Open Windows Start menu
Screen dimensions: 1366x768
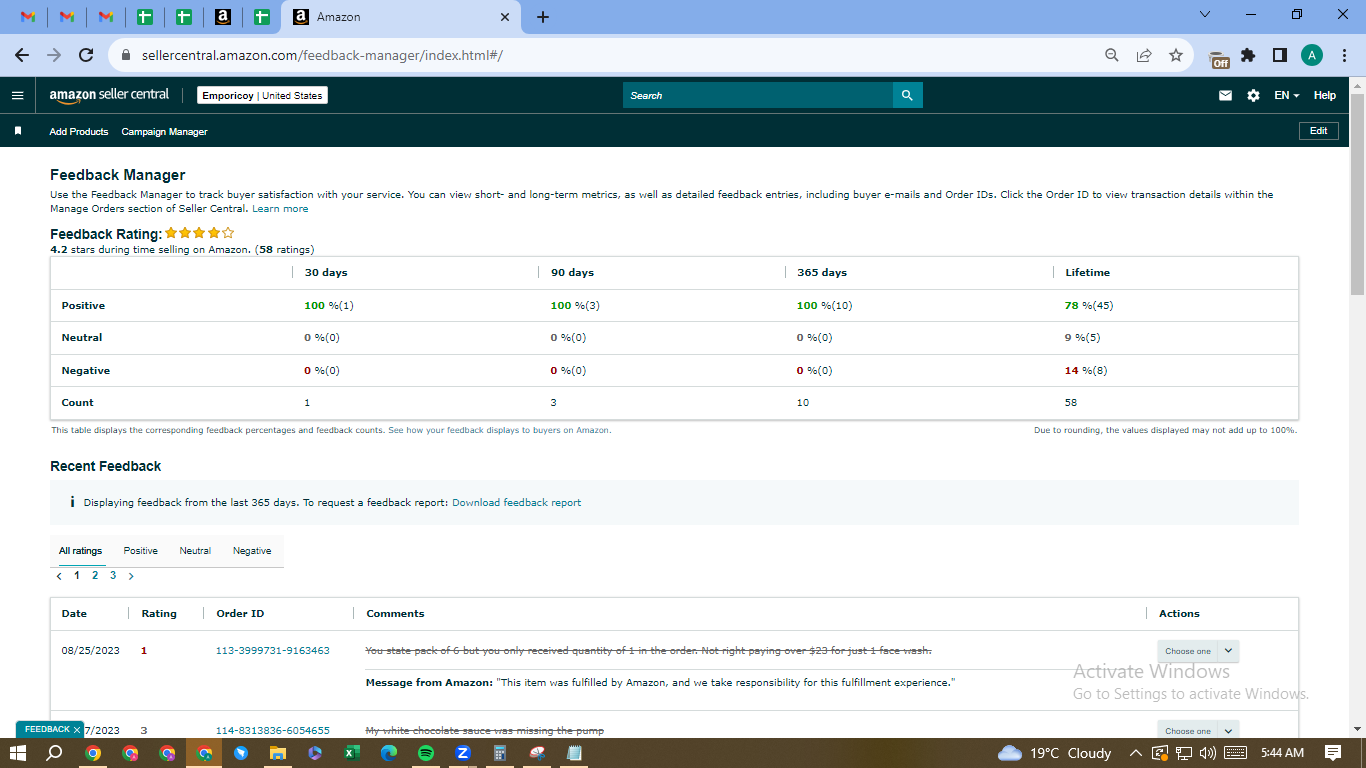[x=18, y=753]
